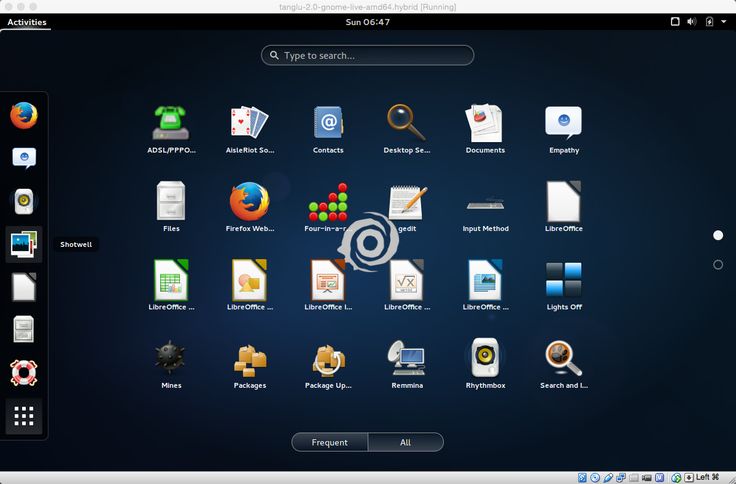Go to second app page indicator
The image size is (736, 484).
[x=718, y=265]
